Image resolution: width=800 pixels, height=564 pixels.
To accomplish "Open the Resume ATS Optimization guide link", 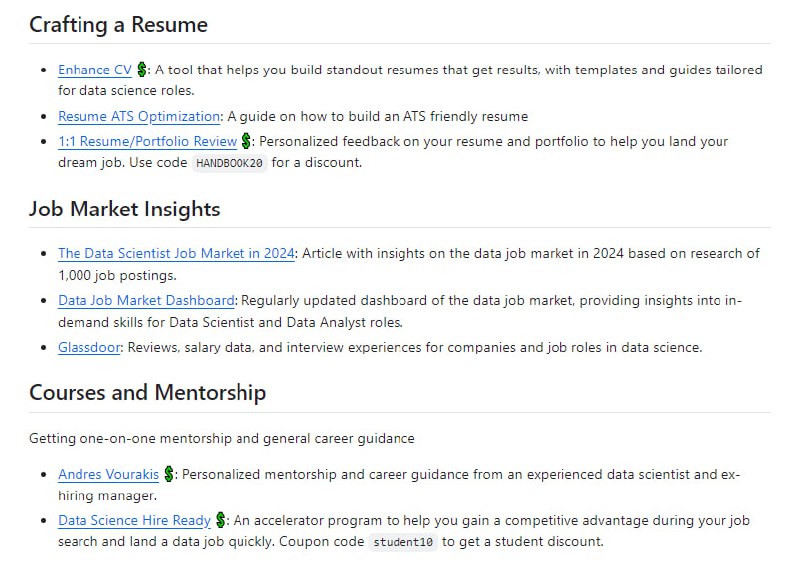I will point(139,116).
